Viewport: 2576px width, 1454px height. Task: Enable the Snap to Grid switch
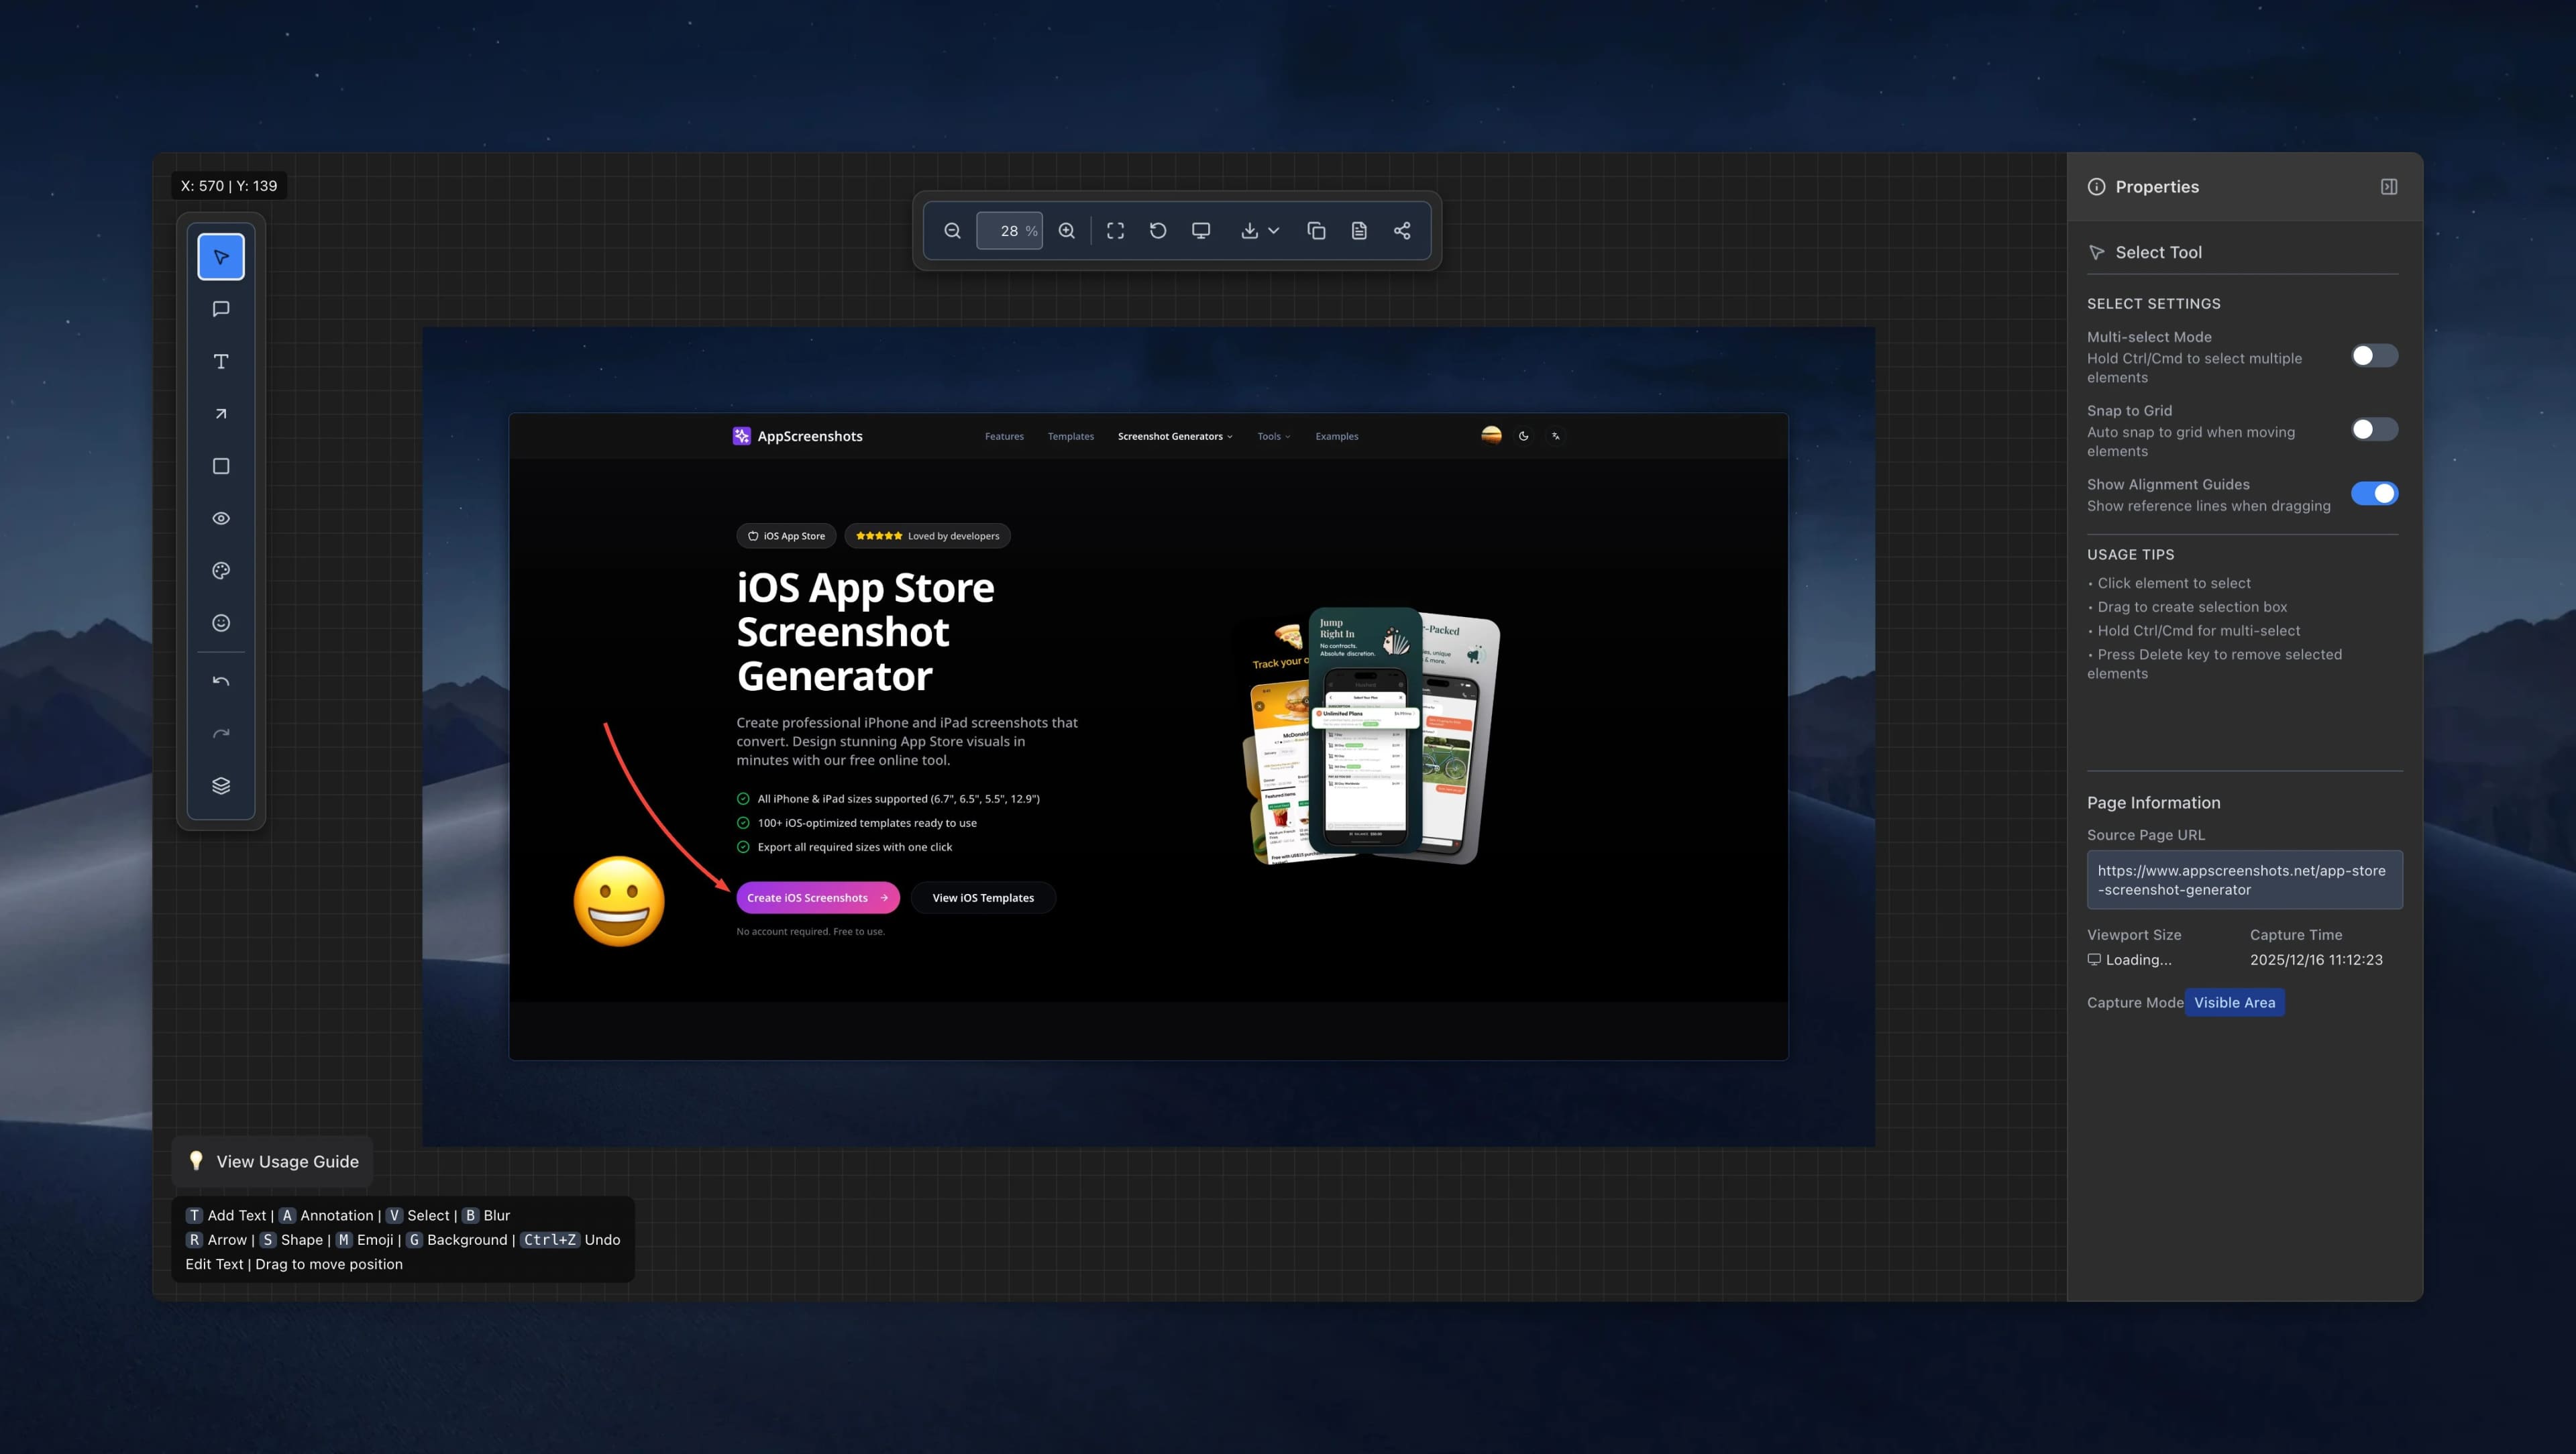[2374, 430]
